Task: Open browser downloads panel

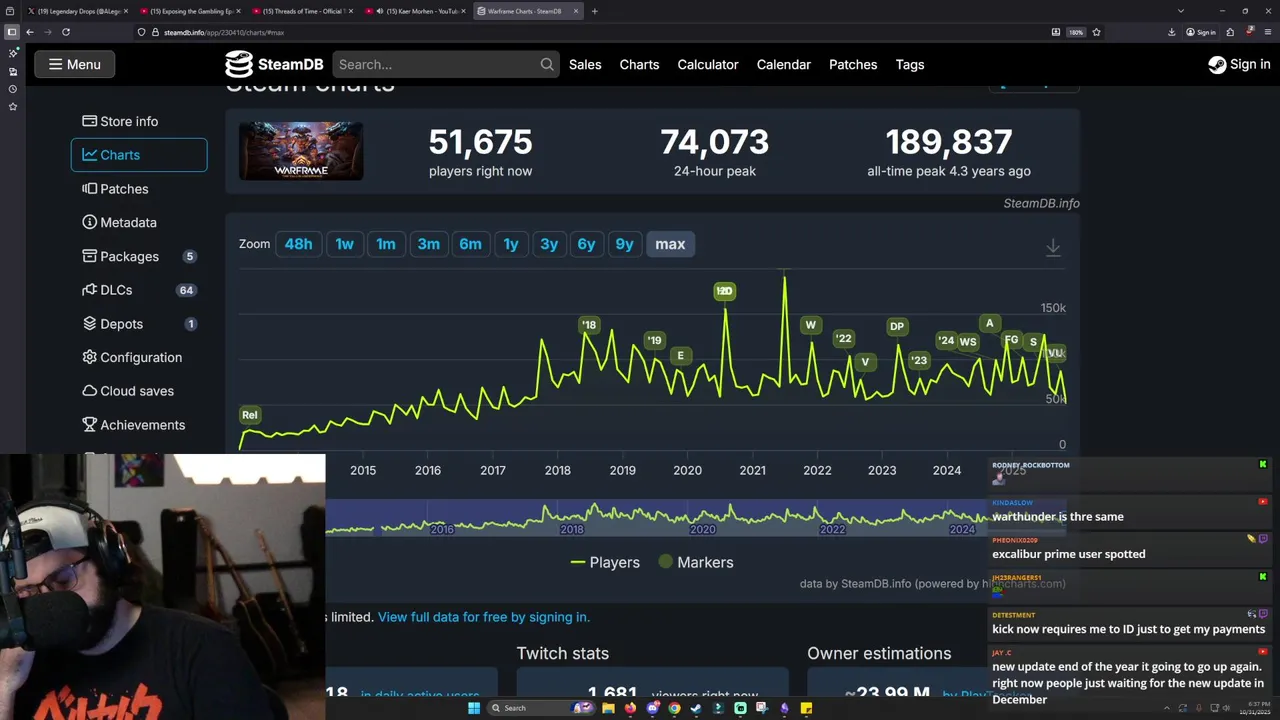Action: coord(1172,32)
